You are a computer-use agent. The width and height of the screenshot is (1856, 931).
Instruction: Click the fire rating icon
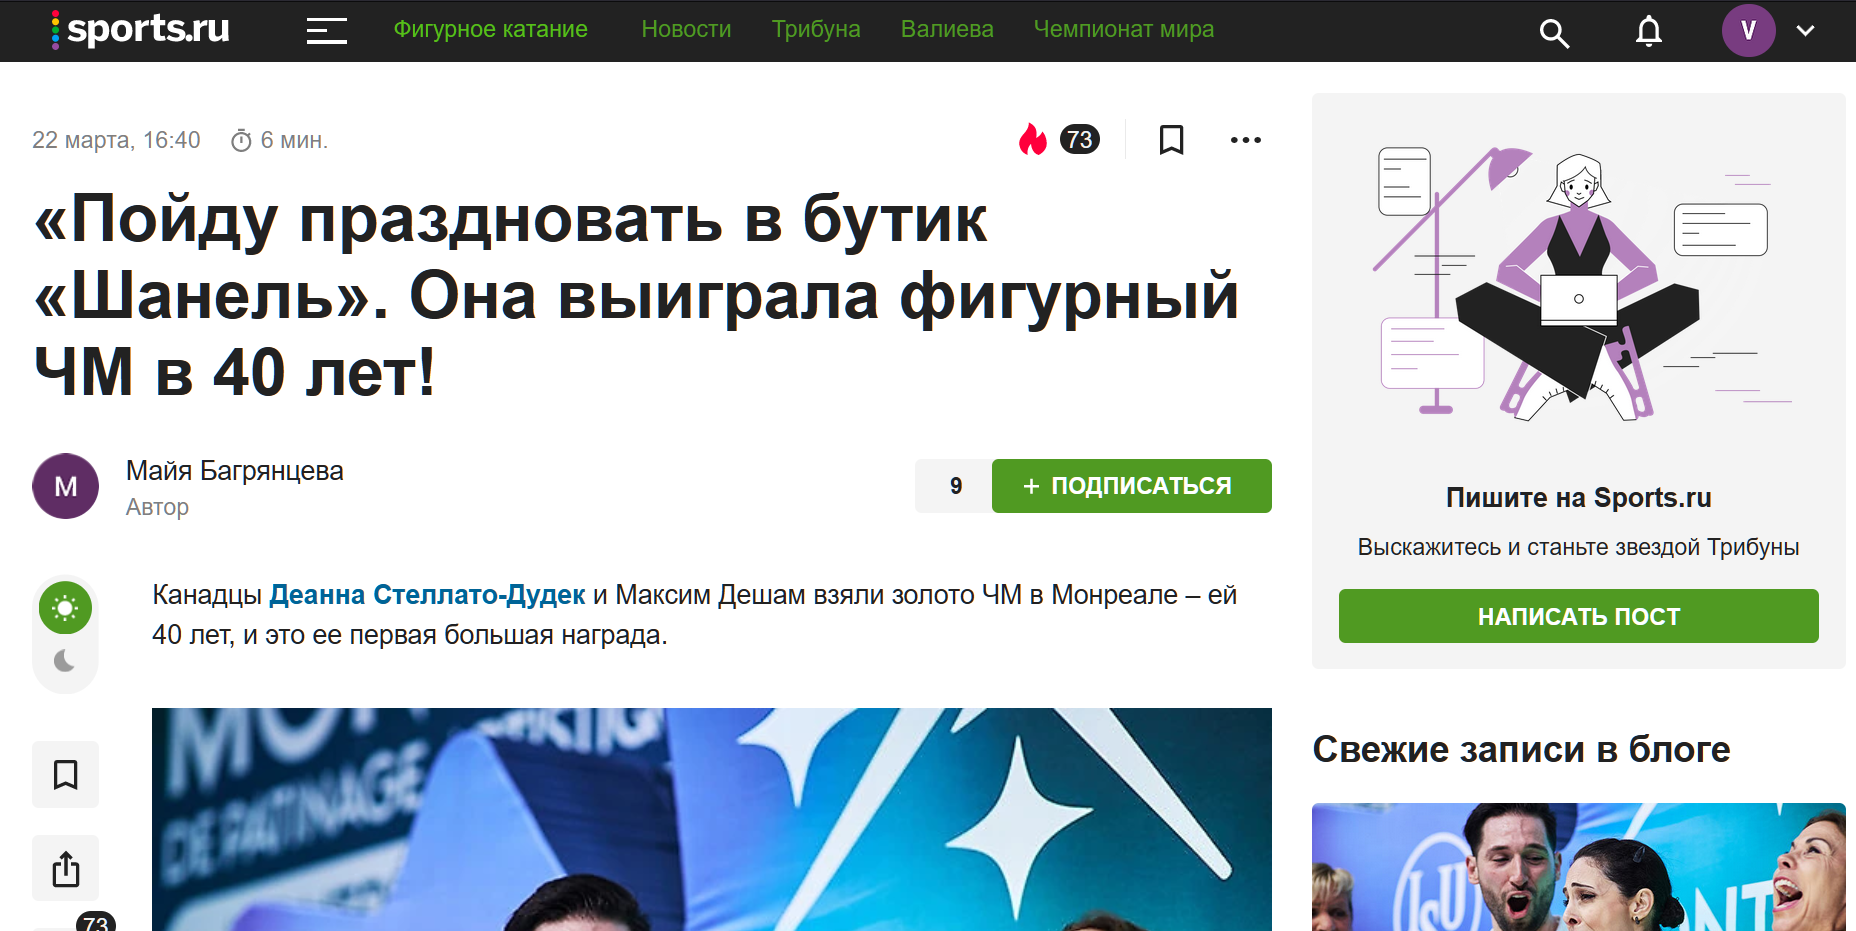pyautogui.click(x=1033, y=139)
